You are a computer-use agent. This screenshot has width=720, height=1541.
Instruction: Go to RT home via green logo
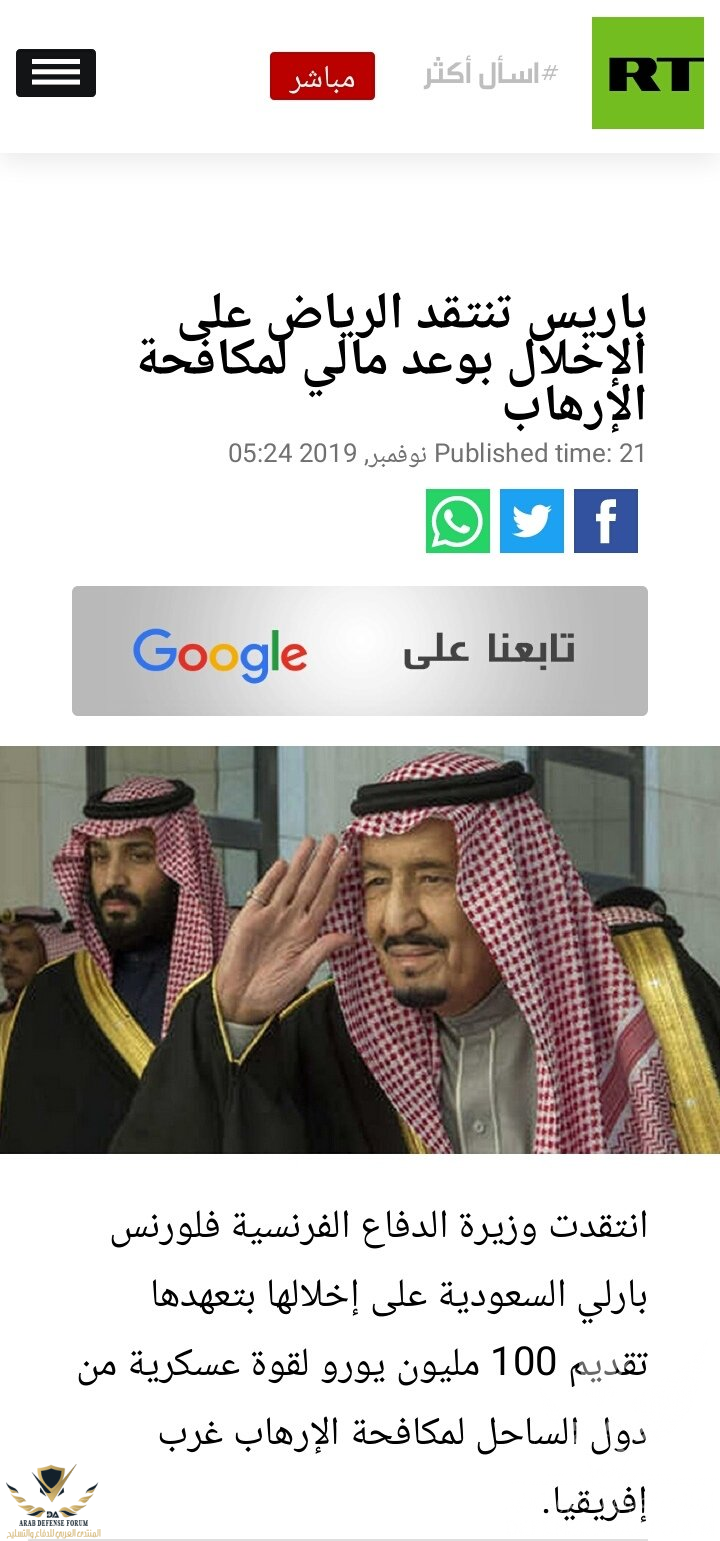point(648,73)
